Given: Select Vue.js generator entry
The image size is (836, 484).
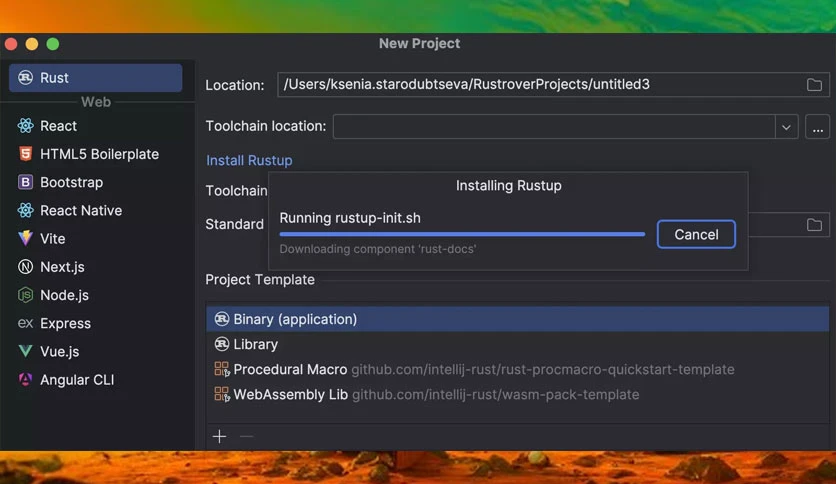Looking at the screenshot, I should tap(96, 351).
